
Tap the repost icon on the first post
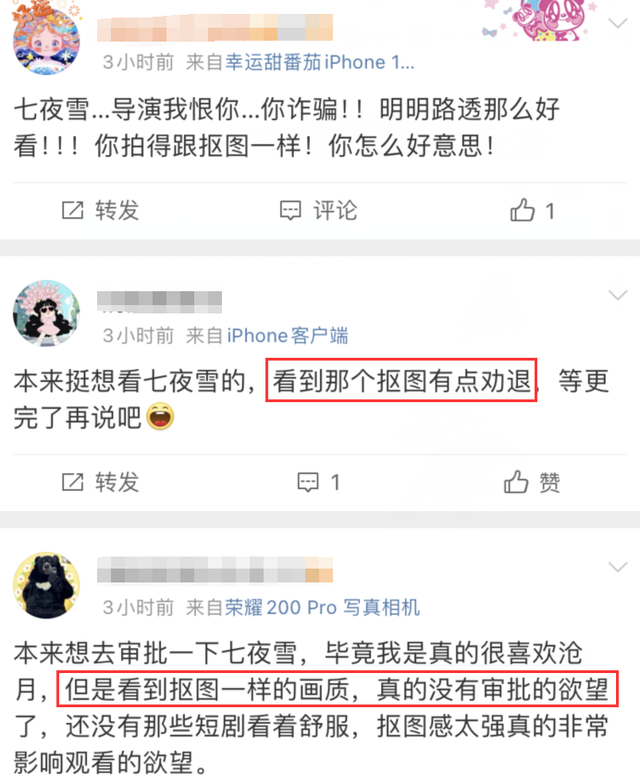(x=72, y=210)
